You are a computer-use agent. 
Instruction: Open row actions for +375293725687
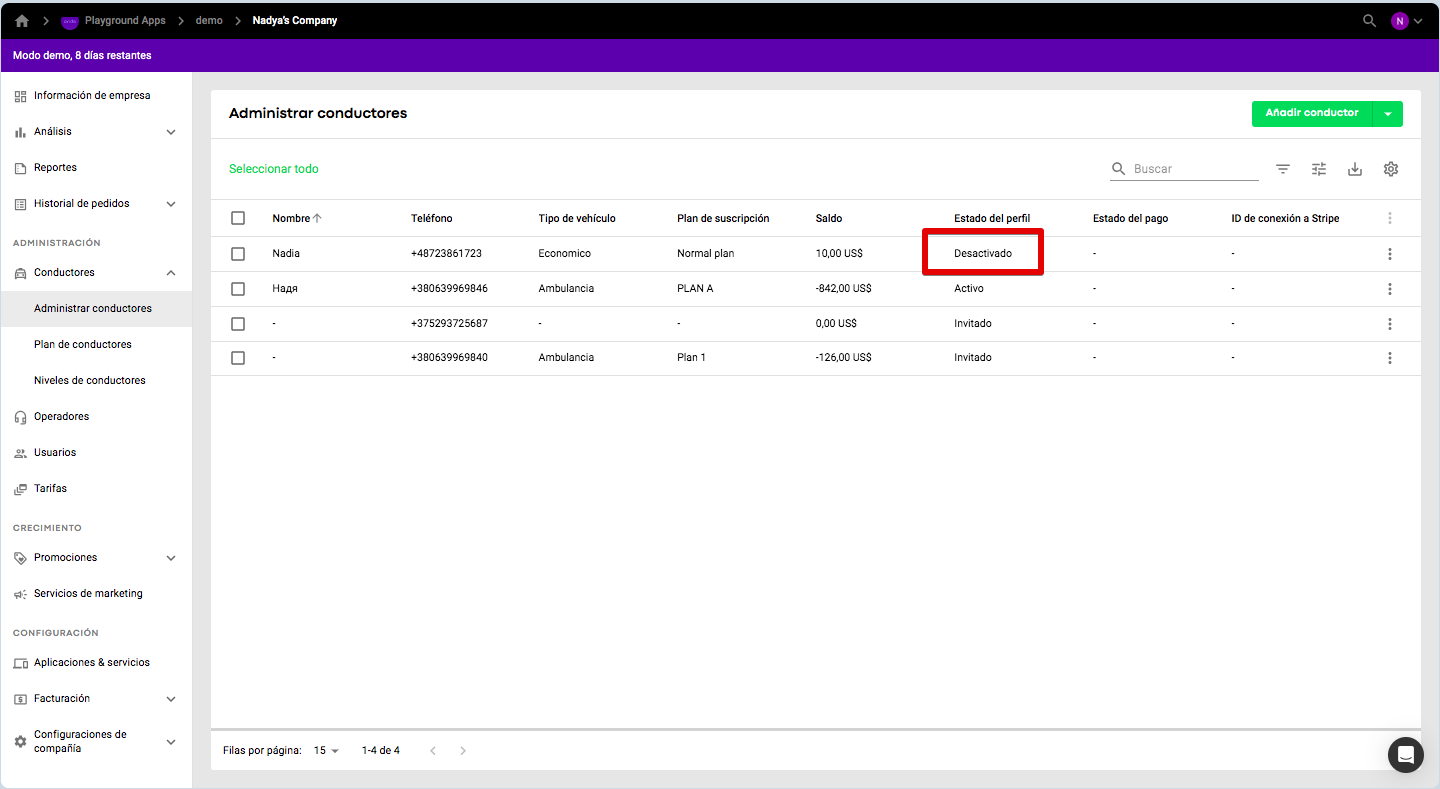click(1390, 324)
